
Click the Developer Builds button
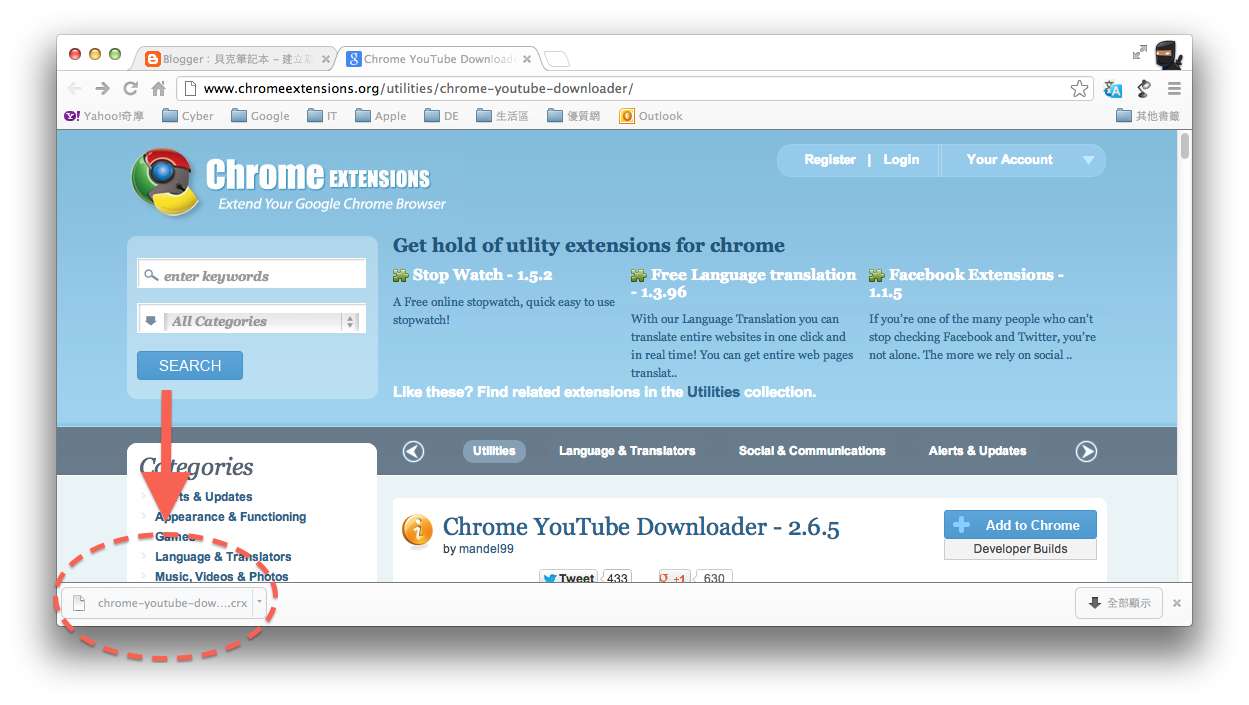[1020, 549]
